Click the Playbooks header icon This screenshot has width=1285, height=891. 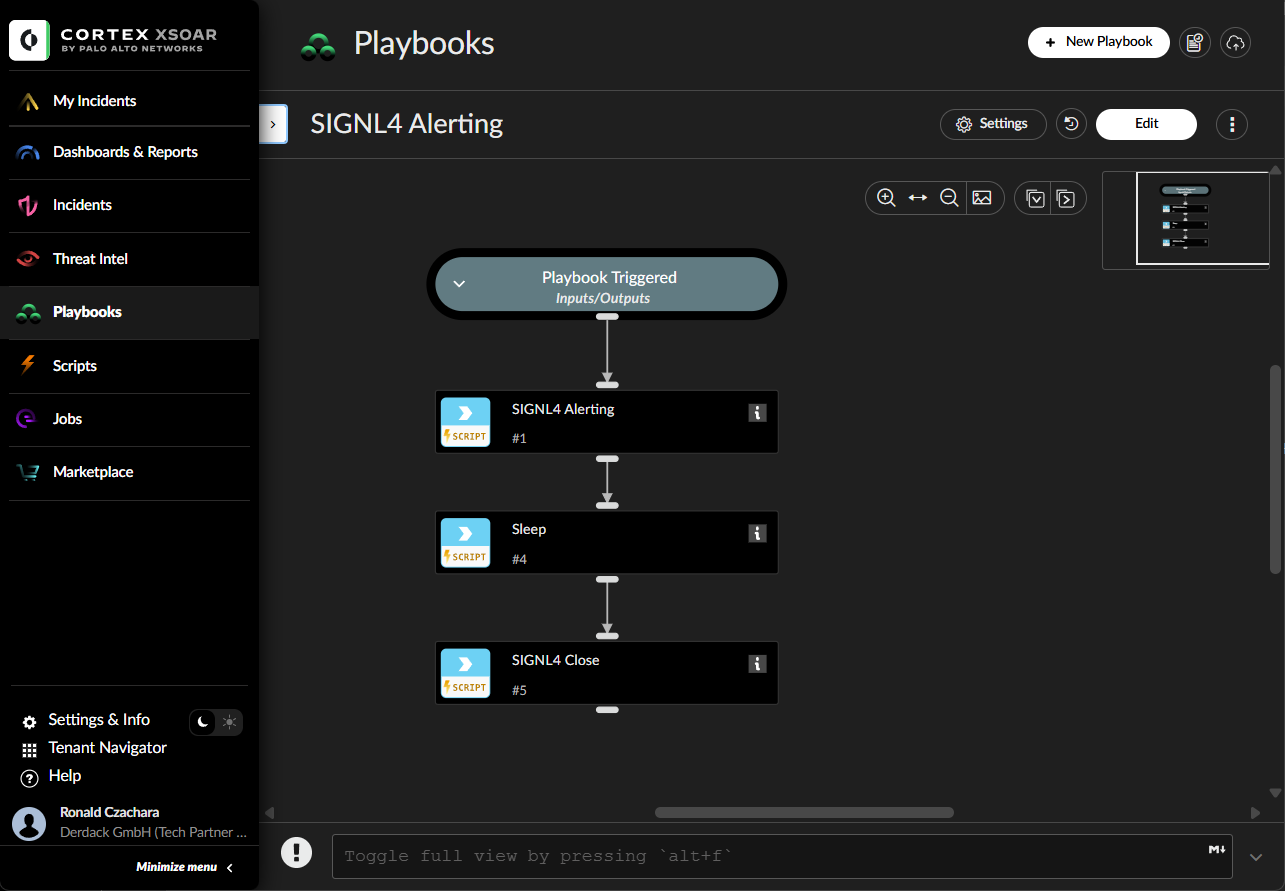(x=319, y=46)
